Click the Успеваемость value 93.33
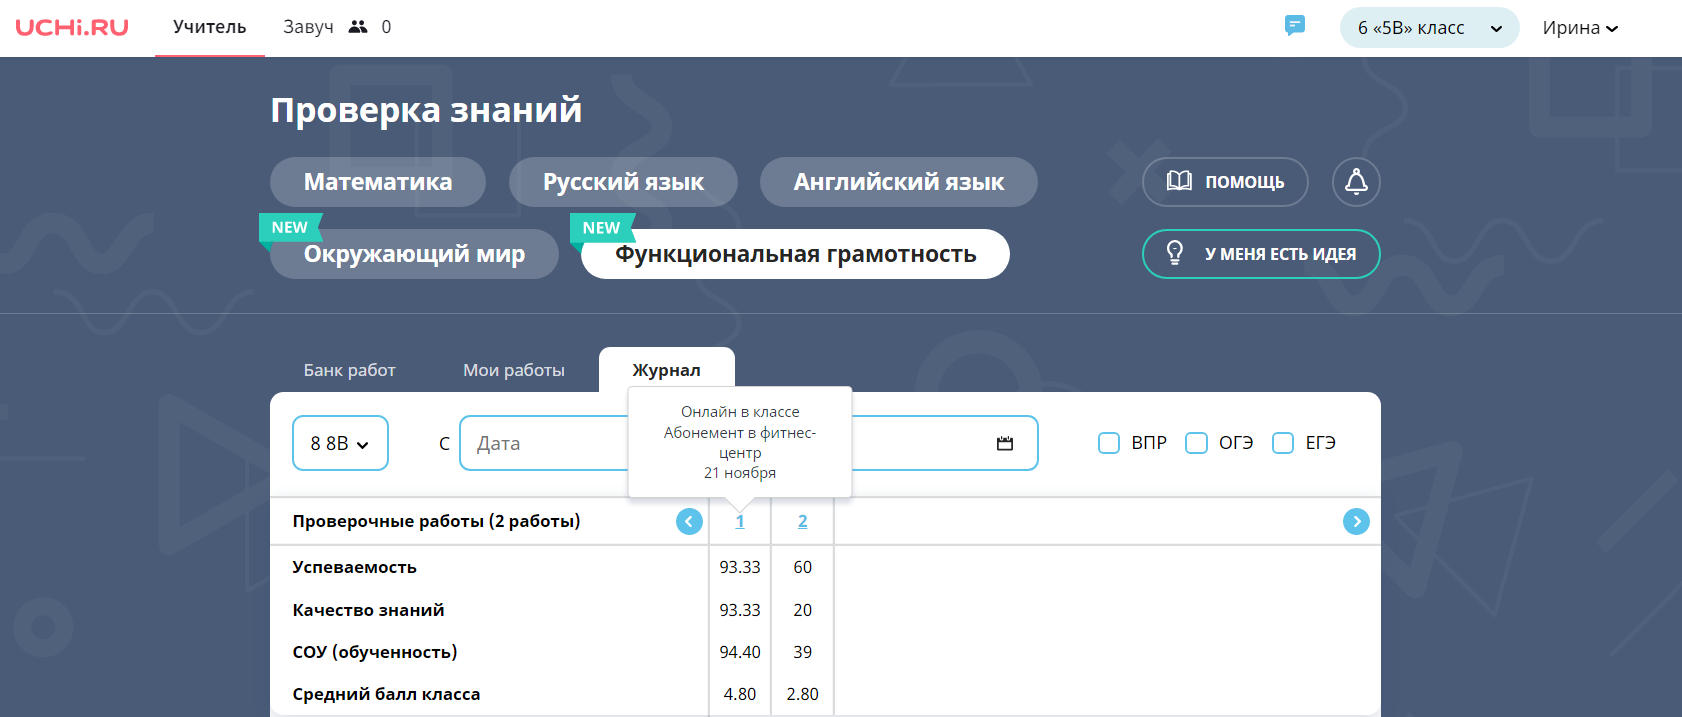Screen dimensions: 1682x717 coord(740,567)
